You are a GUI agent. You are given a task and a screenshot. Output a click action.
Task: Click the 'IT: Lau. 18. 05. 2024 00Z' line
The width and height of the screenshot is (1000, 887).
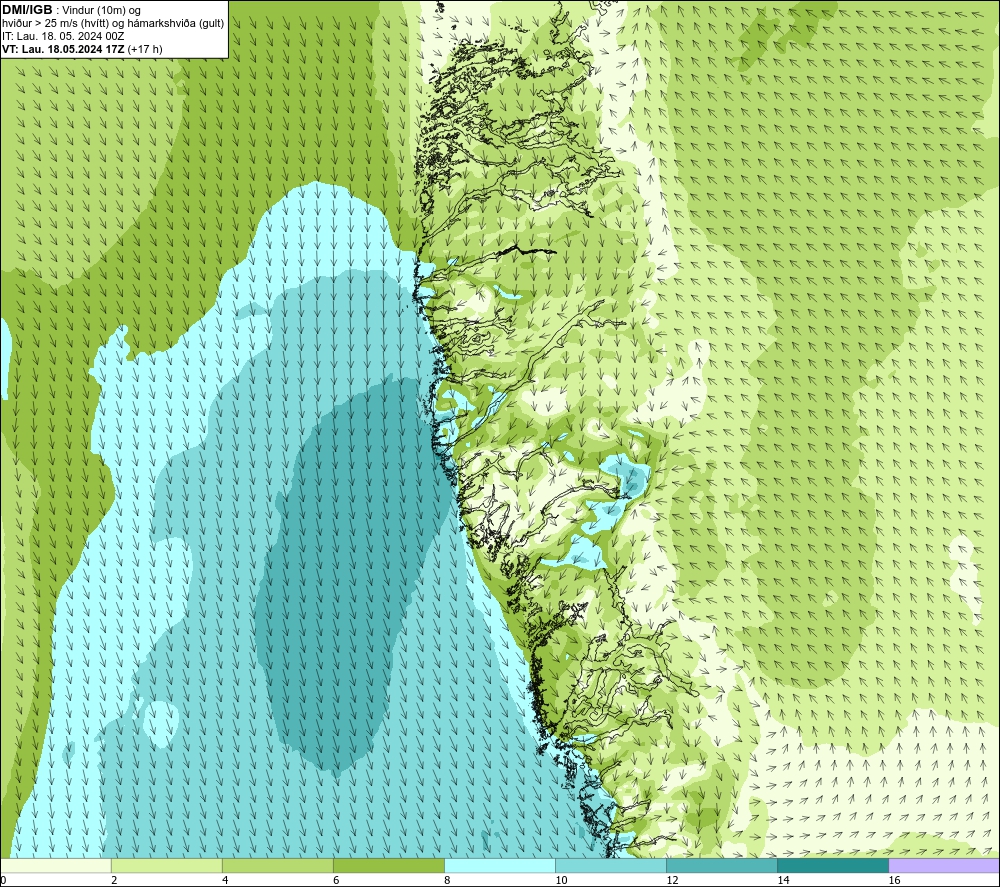point(63,36)
